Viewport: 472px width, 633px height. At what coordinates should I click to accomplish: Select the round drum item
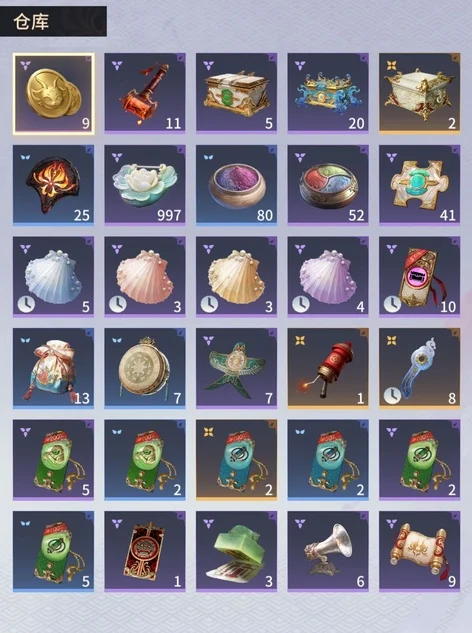[145, 368]
